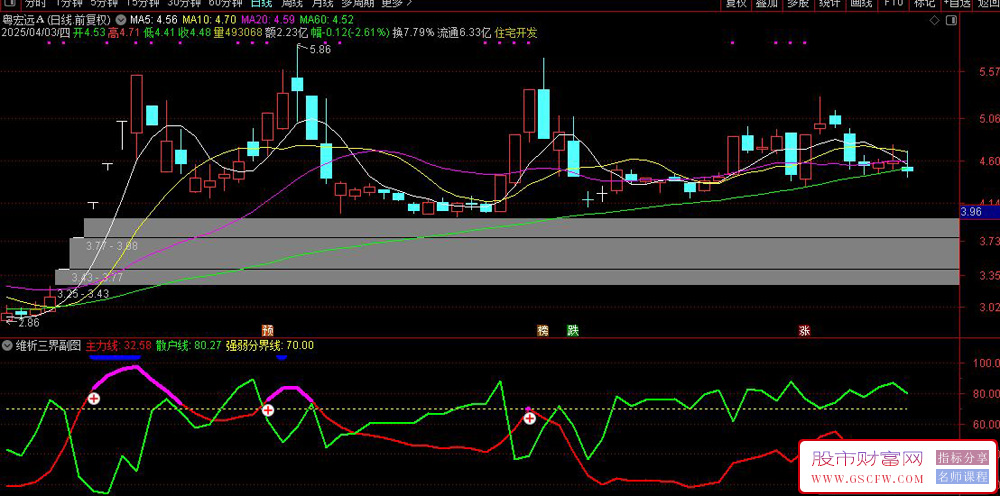Click the 预 event marker below chart
This screenshot has height=496, width=1000.
[x=267, y=330]
